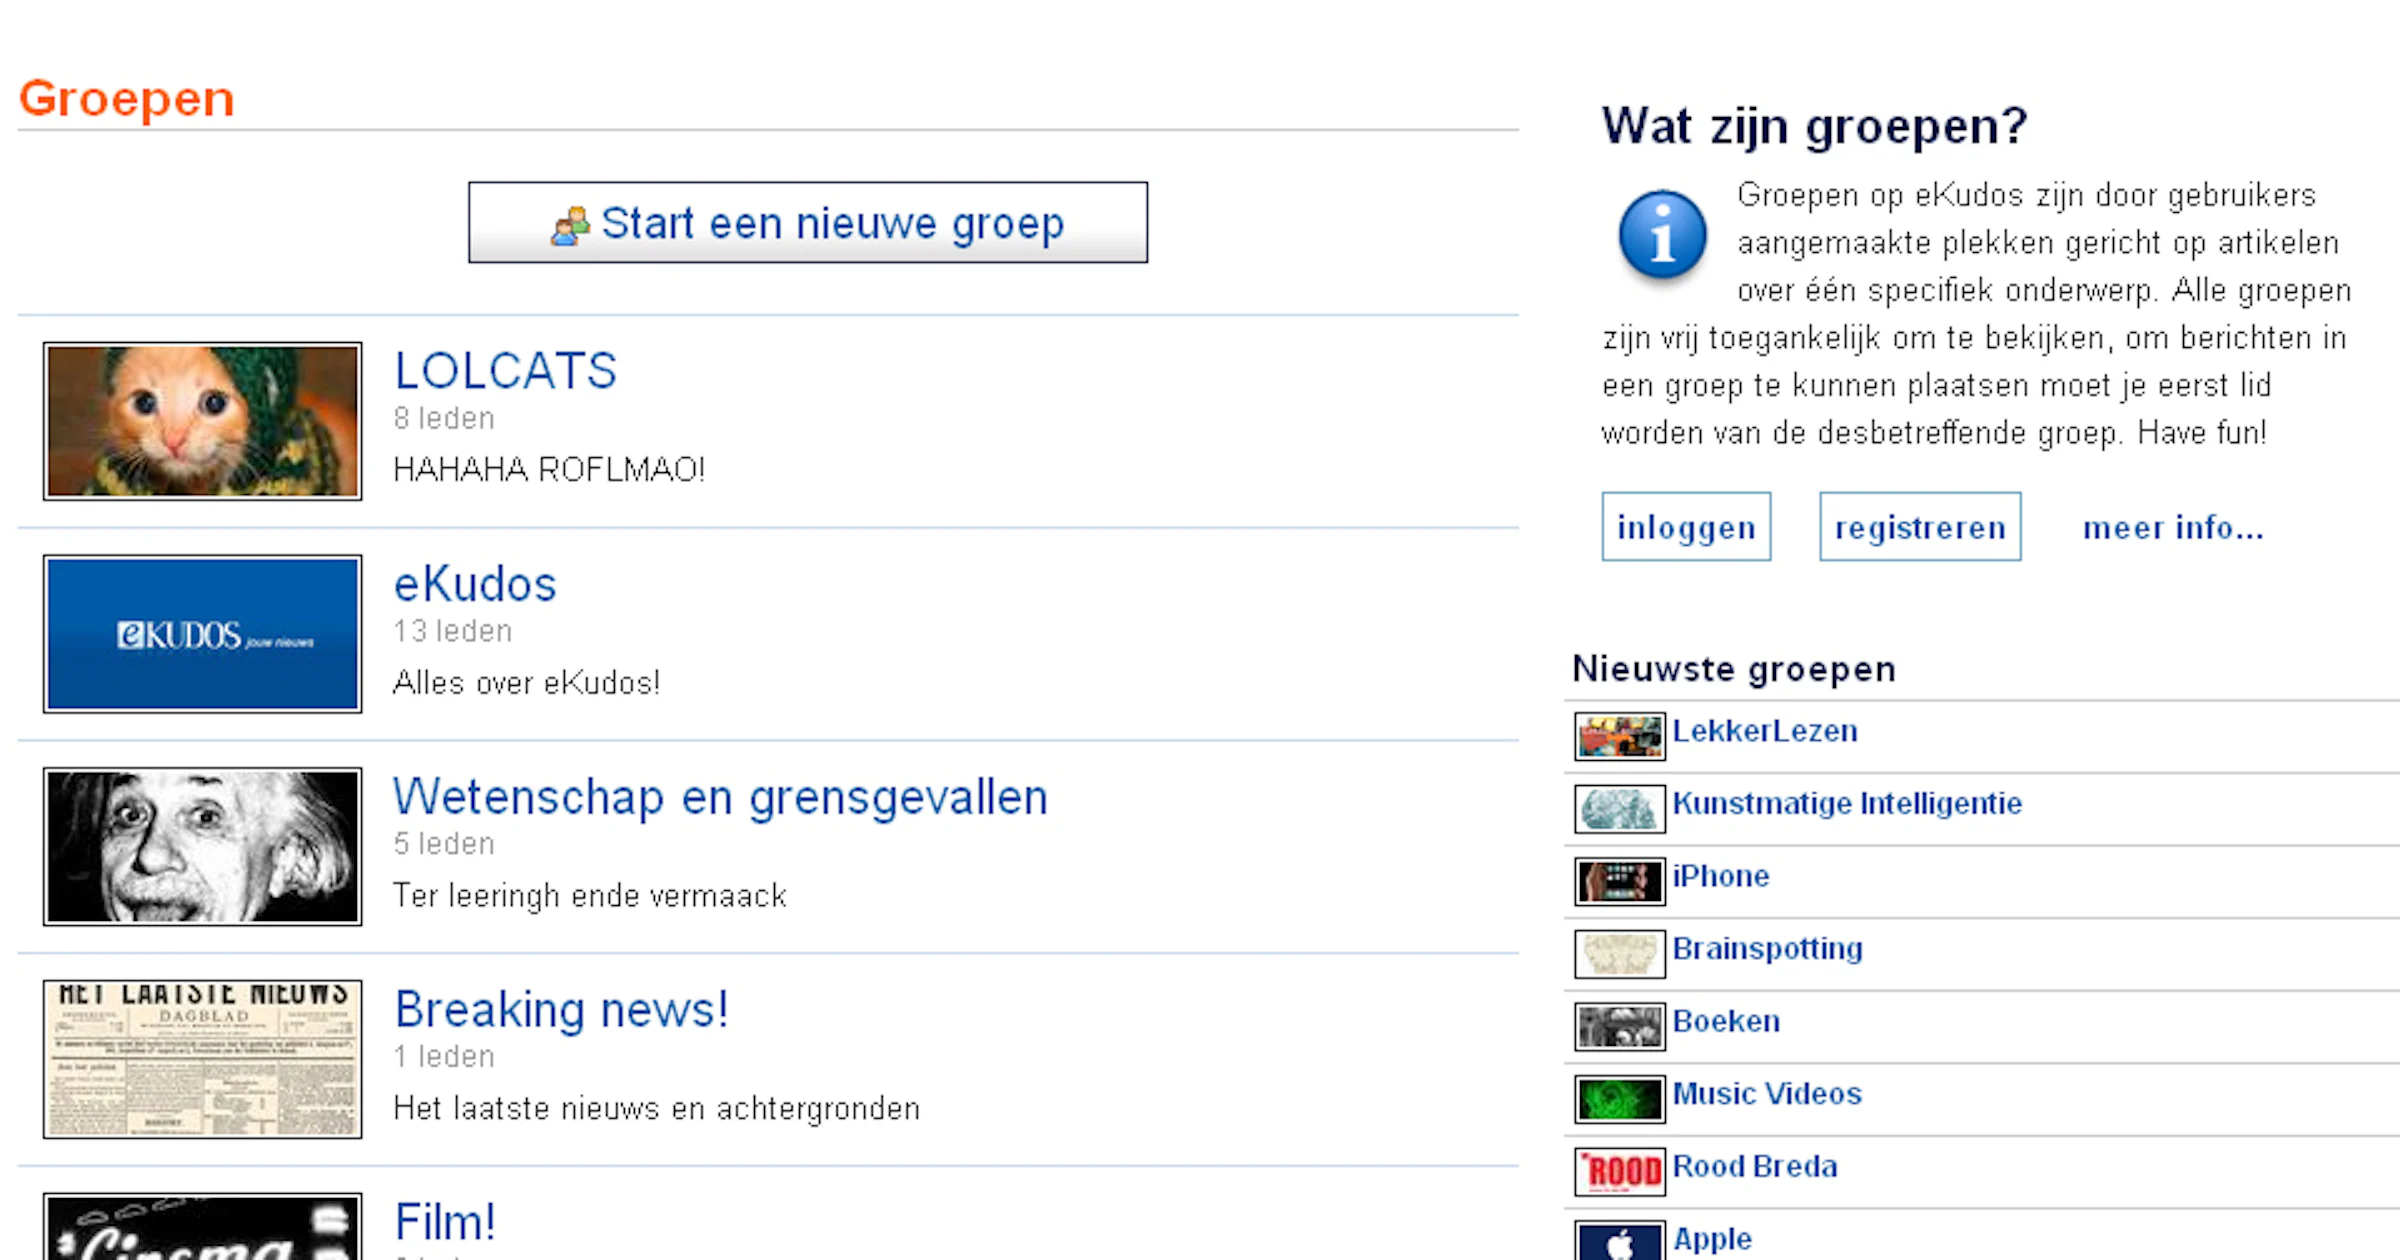Open the Apple group link

pyautogui.click(x=1712, y=1239)
